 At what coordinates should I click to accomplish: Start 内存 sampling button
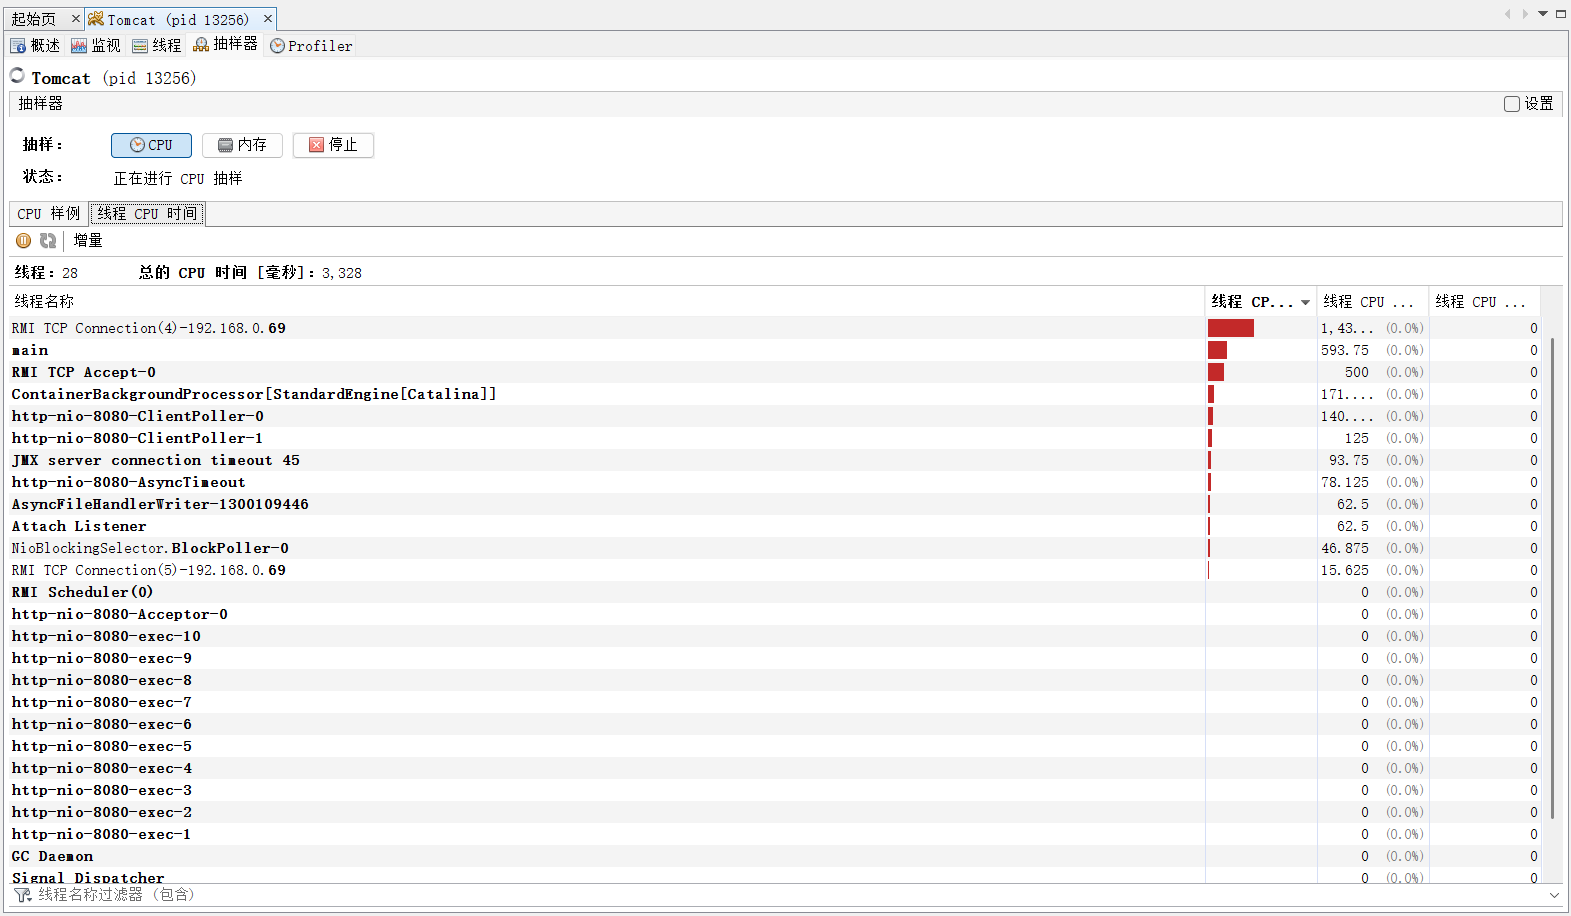click(242, 145)
